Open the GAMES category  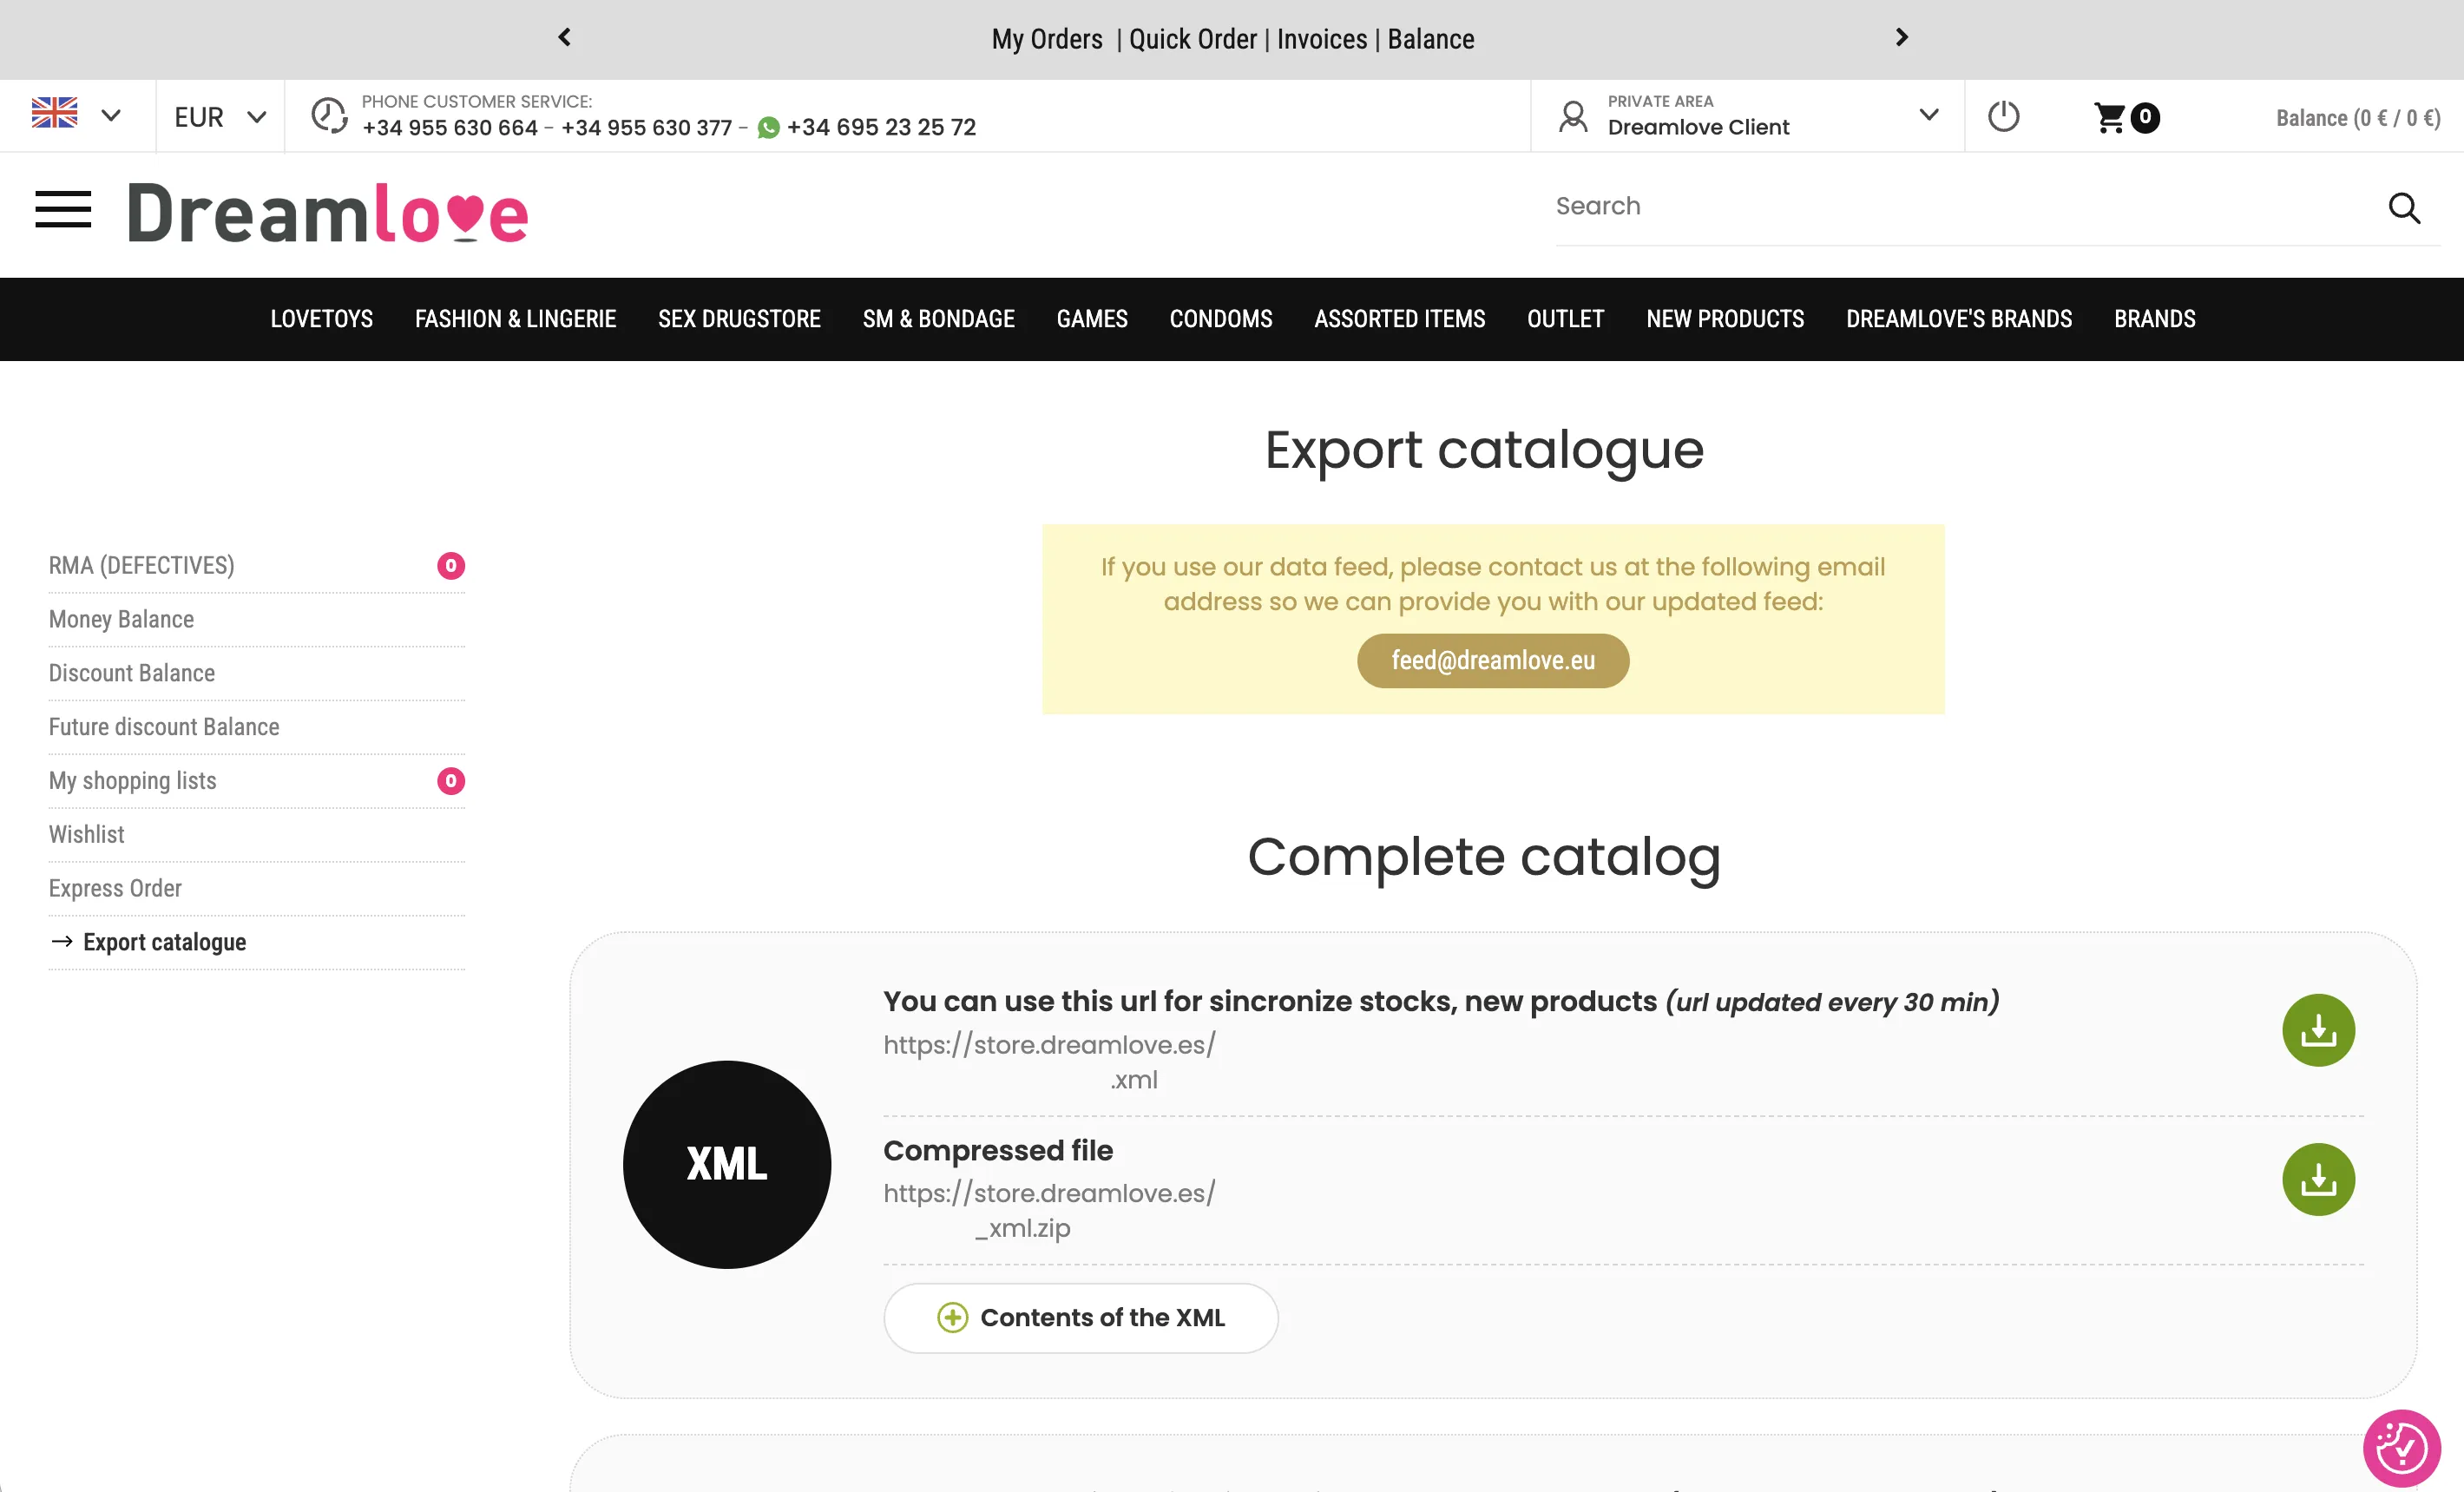(1092, 319)
